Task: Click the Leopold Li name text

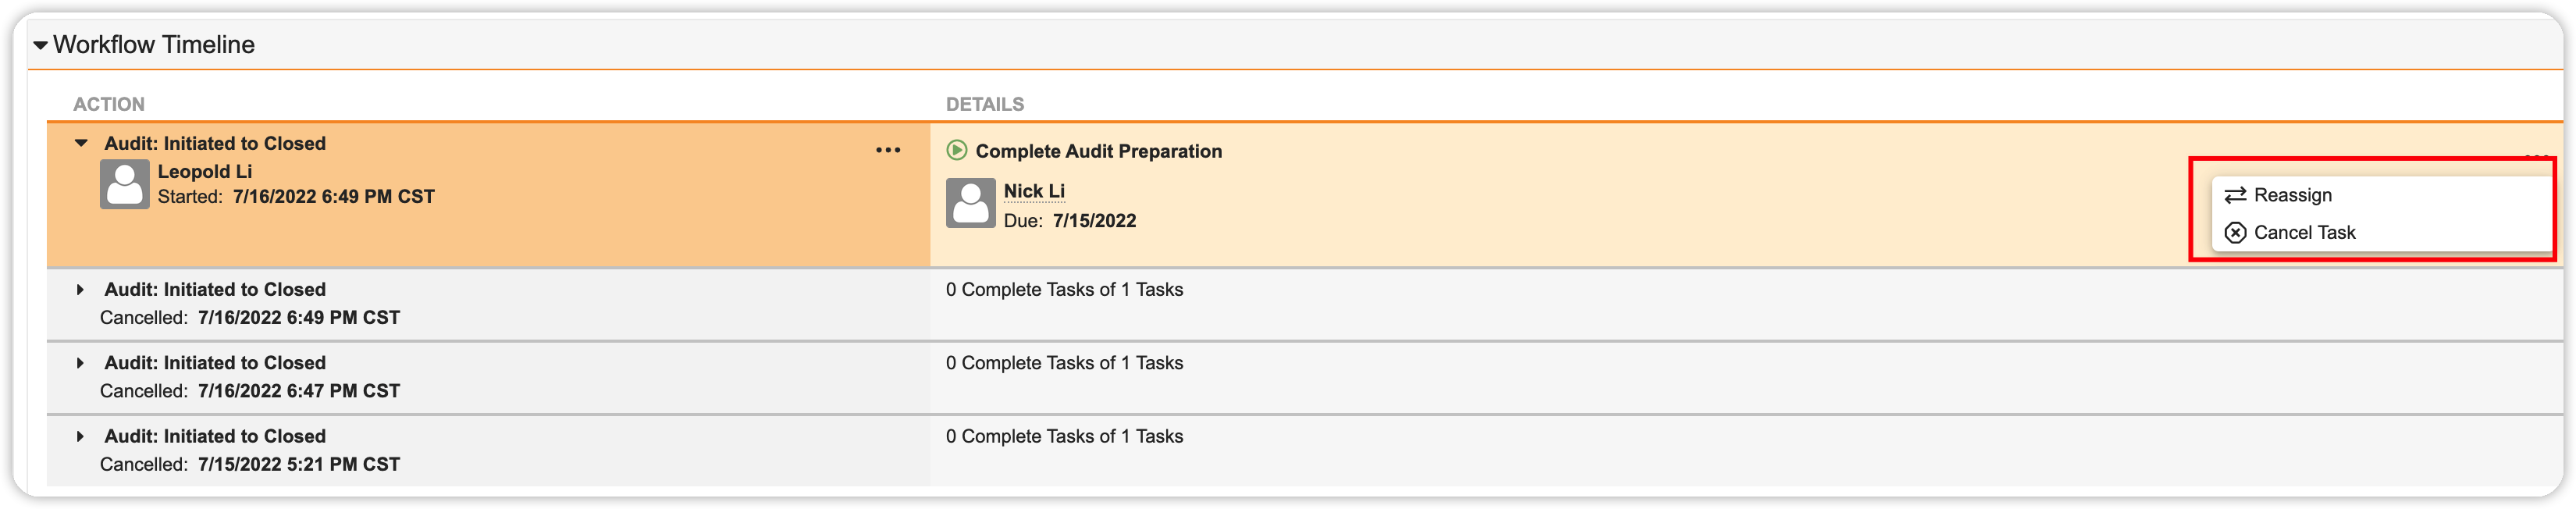Action: 205,172
